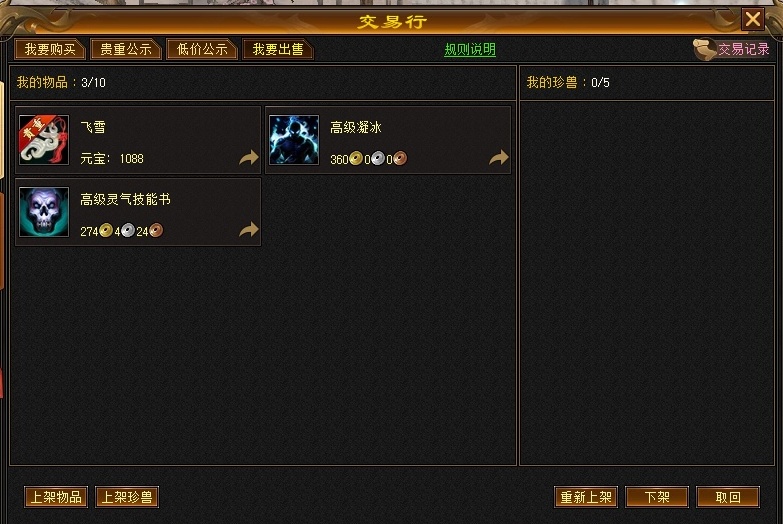Open the 交易记录 scroll icon
Viewport: 783px width, 524px height.
[705, 49]
